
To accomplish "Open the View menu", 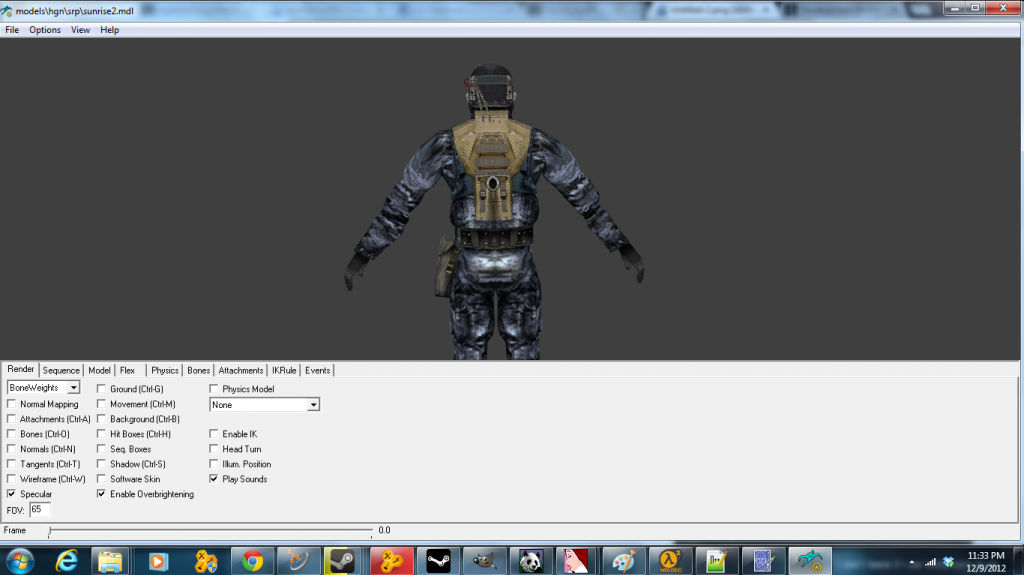I will [x=80, y=30].
